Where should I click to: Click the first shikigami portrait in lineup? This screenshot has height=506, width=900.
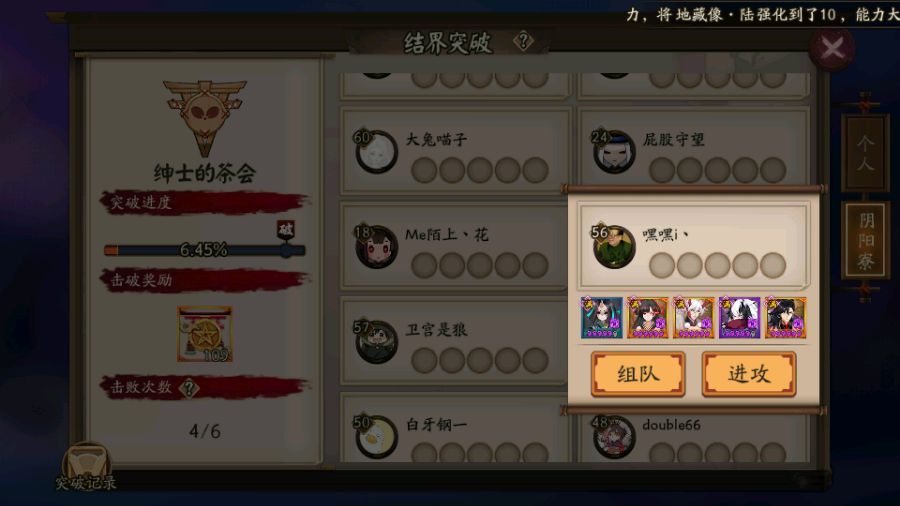point(602,317)
